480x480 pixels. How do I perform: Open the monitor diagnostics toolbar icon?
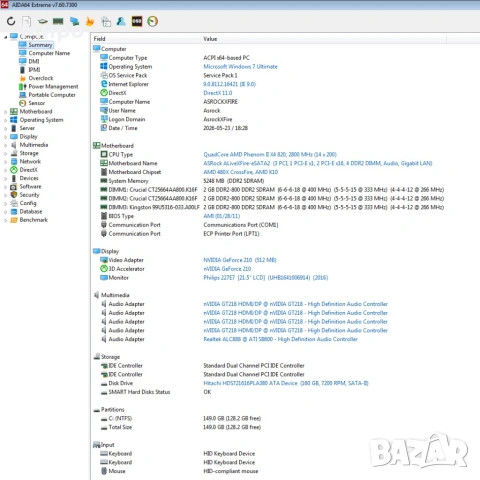click(74, 22)
